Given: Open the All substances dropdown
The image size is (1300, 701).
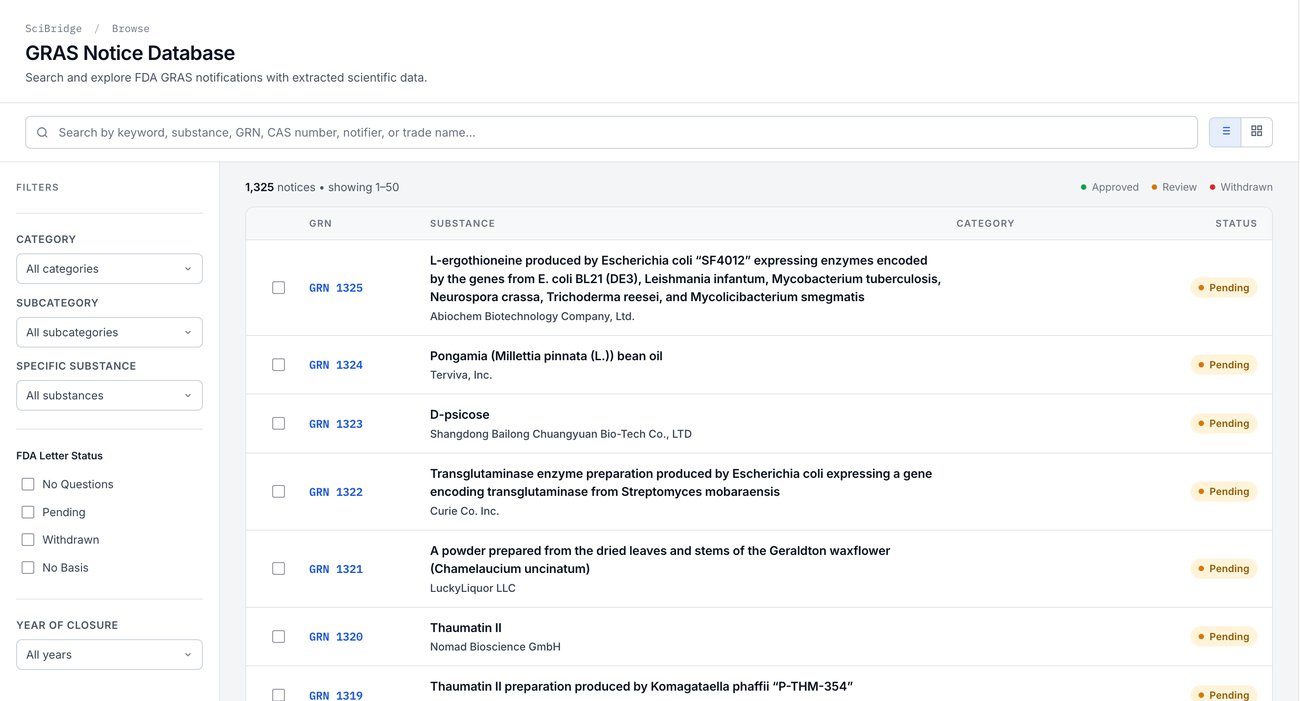Looking at the screenshot, I should click(109, 395).
